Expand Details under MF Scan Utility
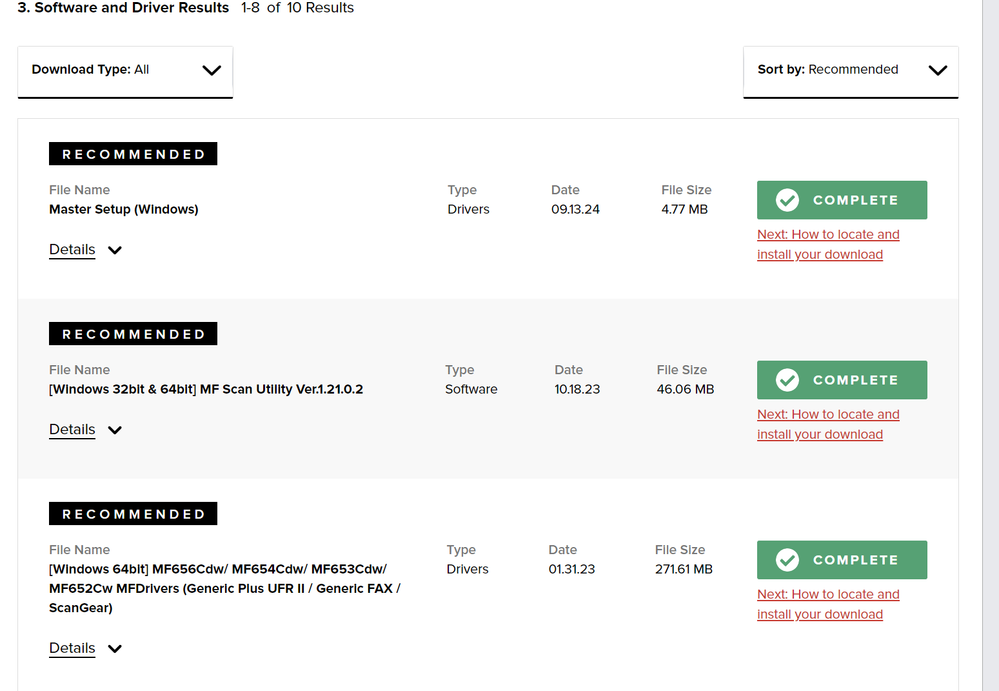 pos(72,430)
